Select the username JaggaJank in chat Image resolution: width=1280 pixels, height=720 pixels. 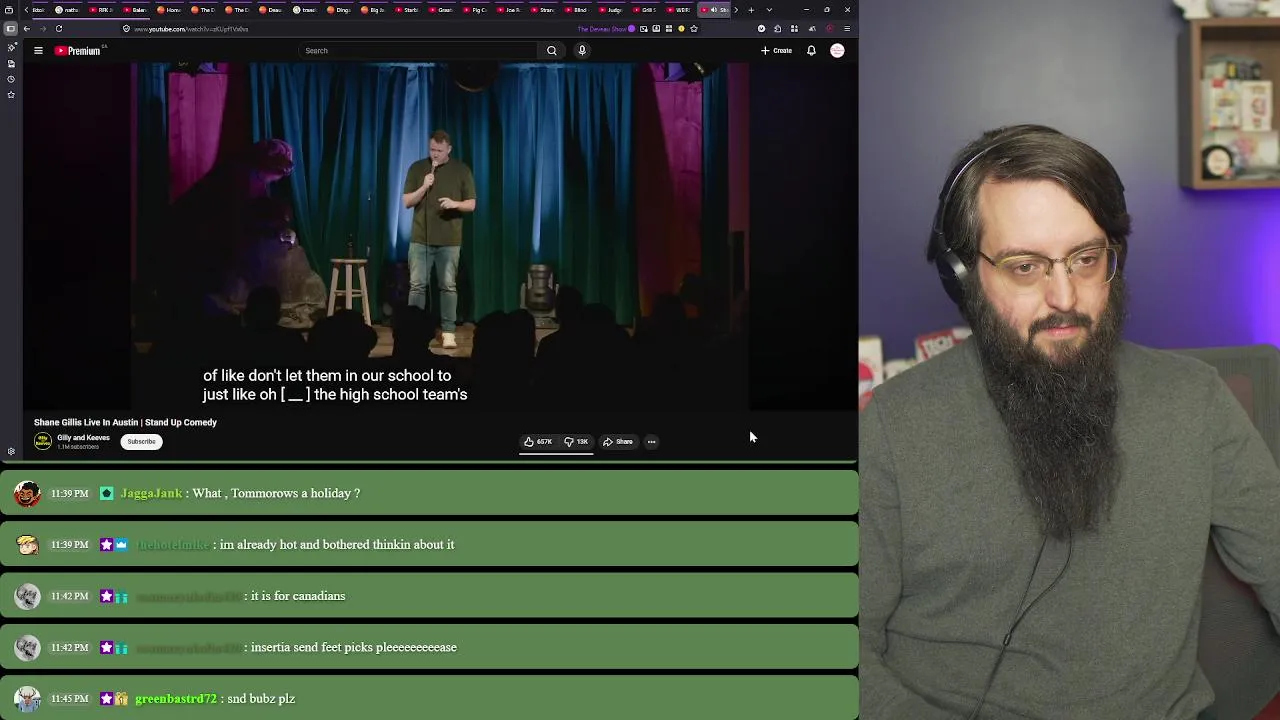tap(151, 493)
